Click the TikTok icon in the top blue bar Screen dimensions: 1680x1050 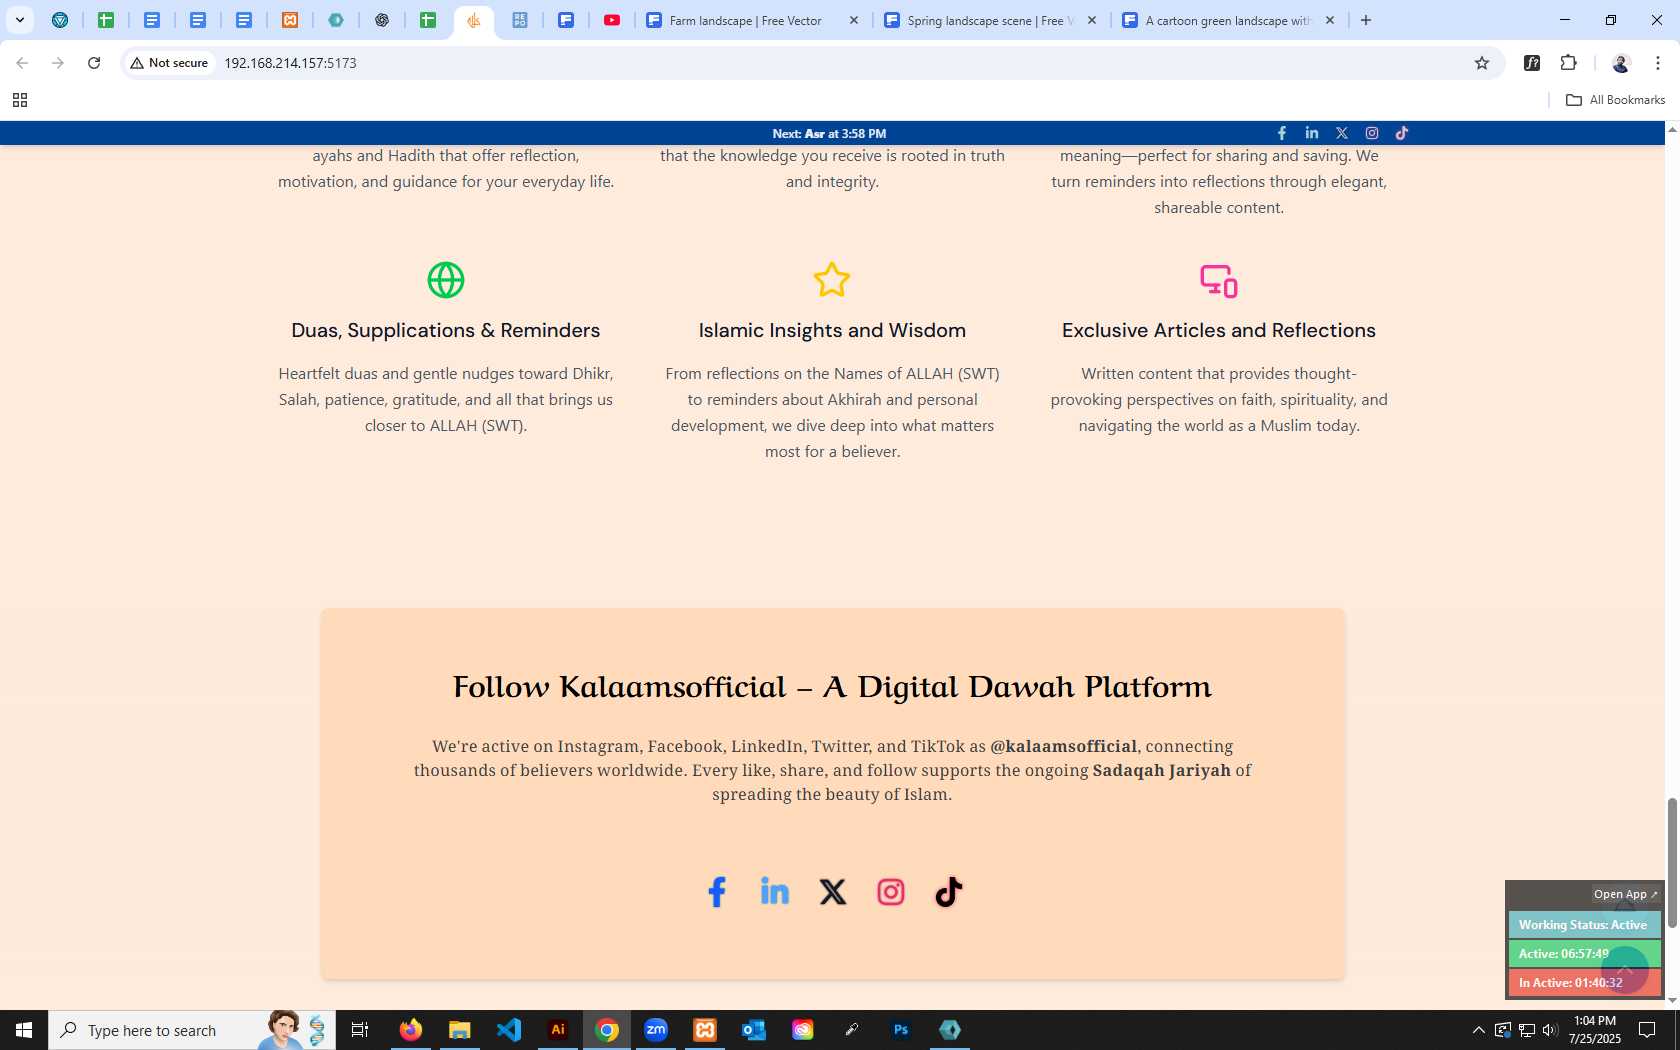(1402, 133)
